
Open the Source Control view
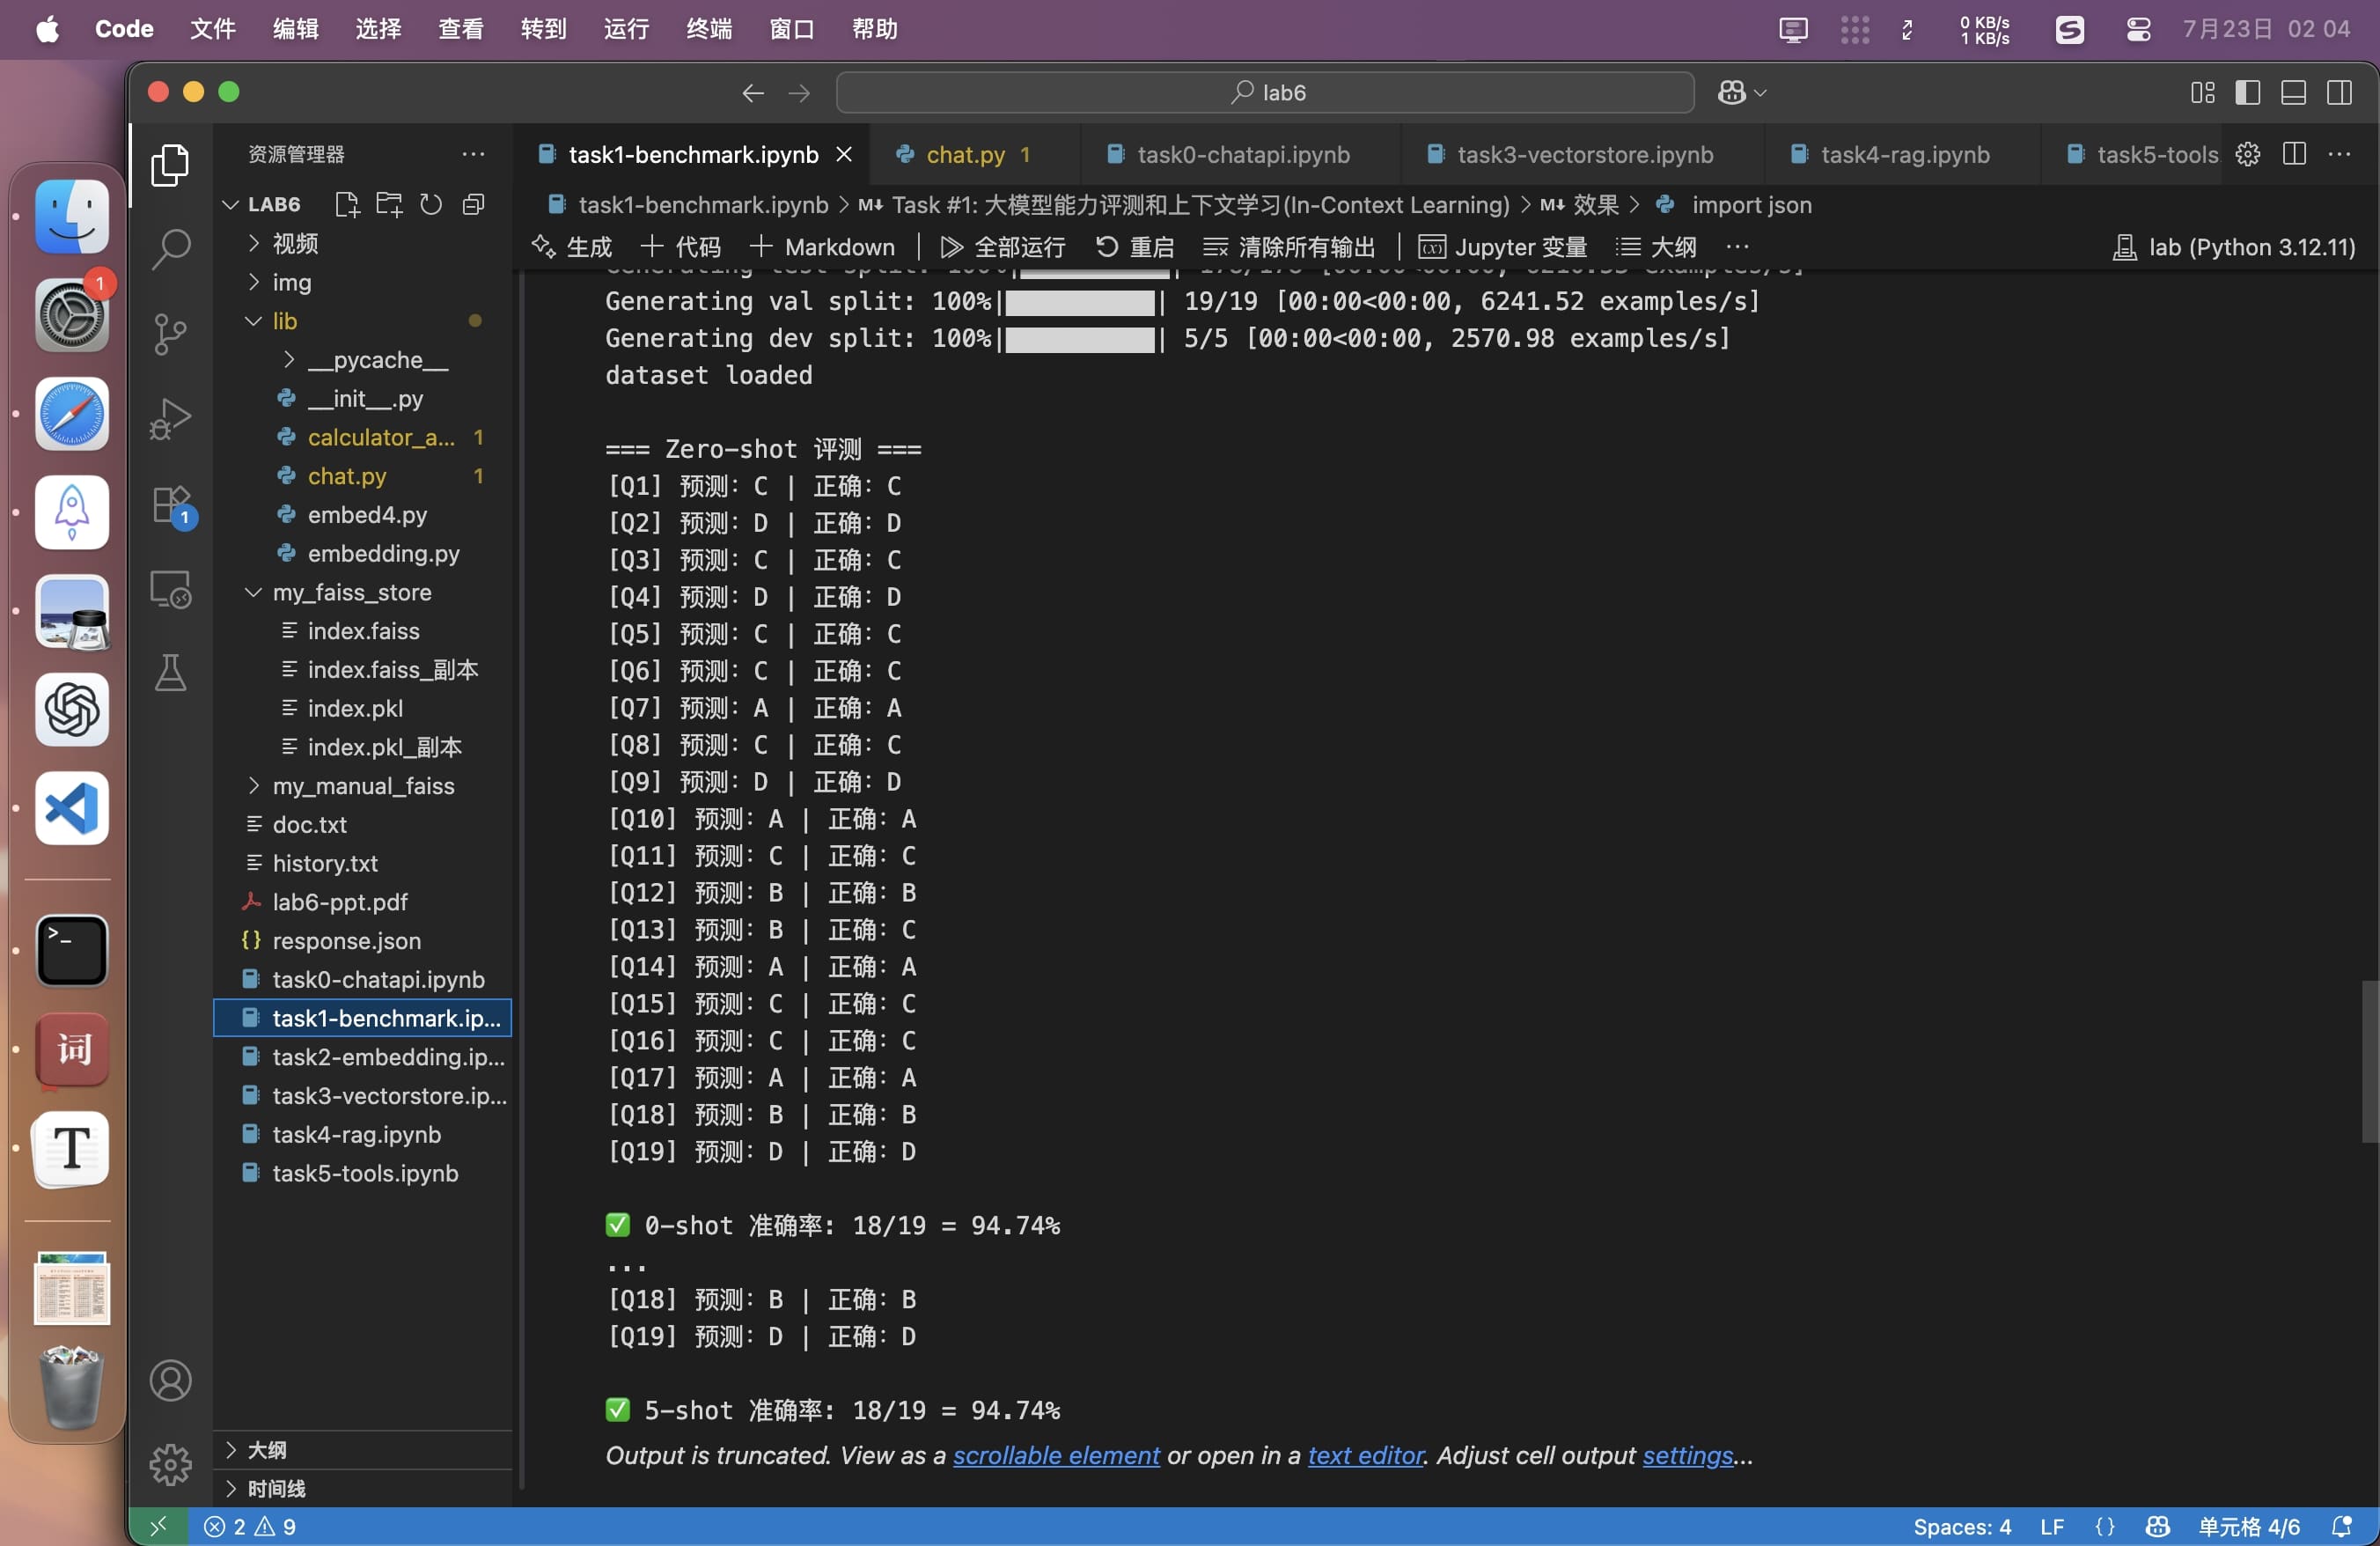click(170, 333)
